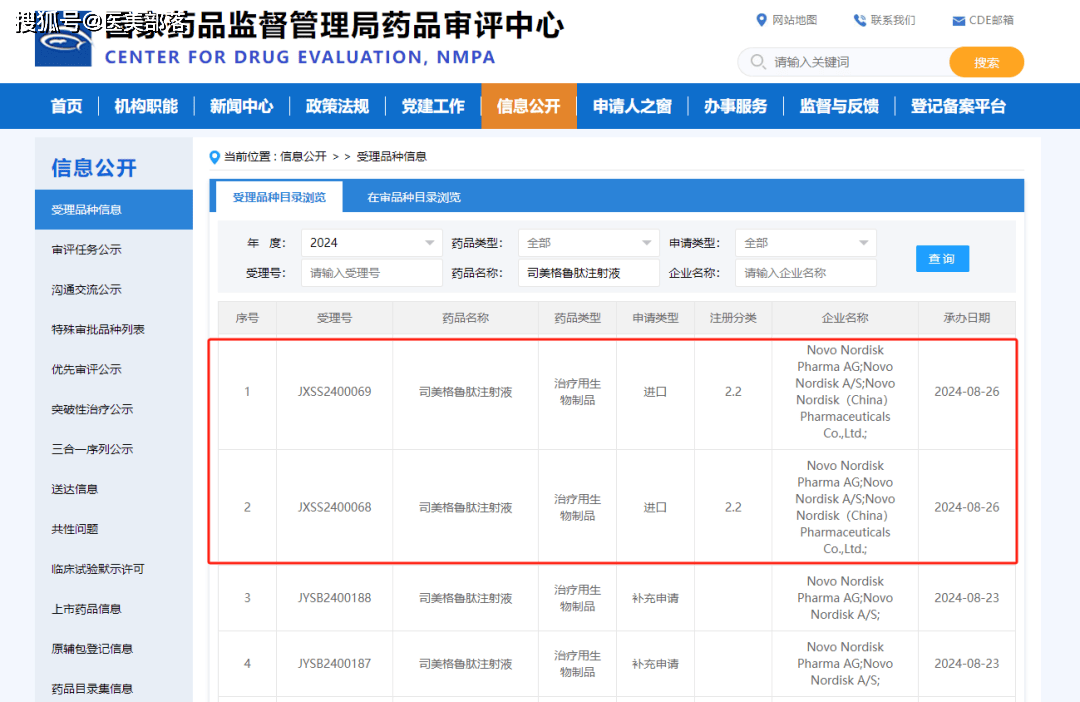Viewport: 1080px width, 702px height.
Task: Open 监督与反馈 navigation item
Action: 839,106
